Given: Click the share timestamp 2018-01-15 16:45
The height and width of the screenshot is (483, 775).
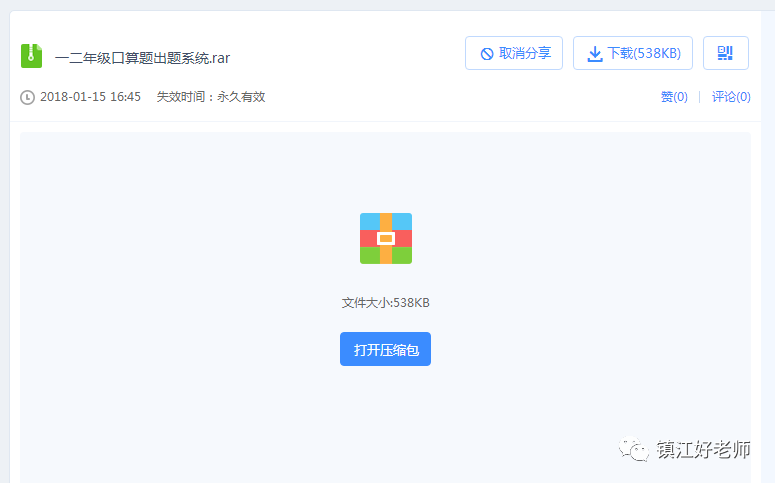Looking at the screenshot, I should pos(90,97).
